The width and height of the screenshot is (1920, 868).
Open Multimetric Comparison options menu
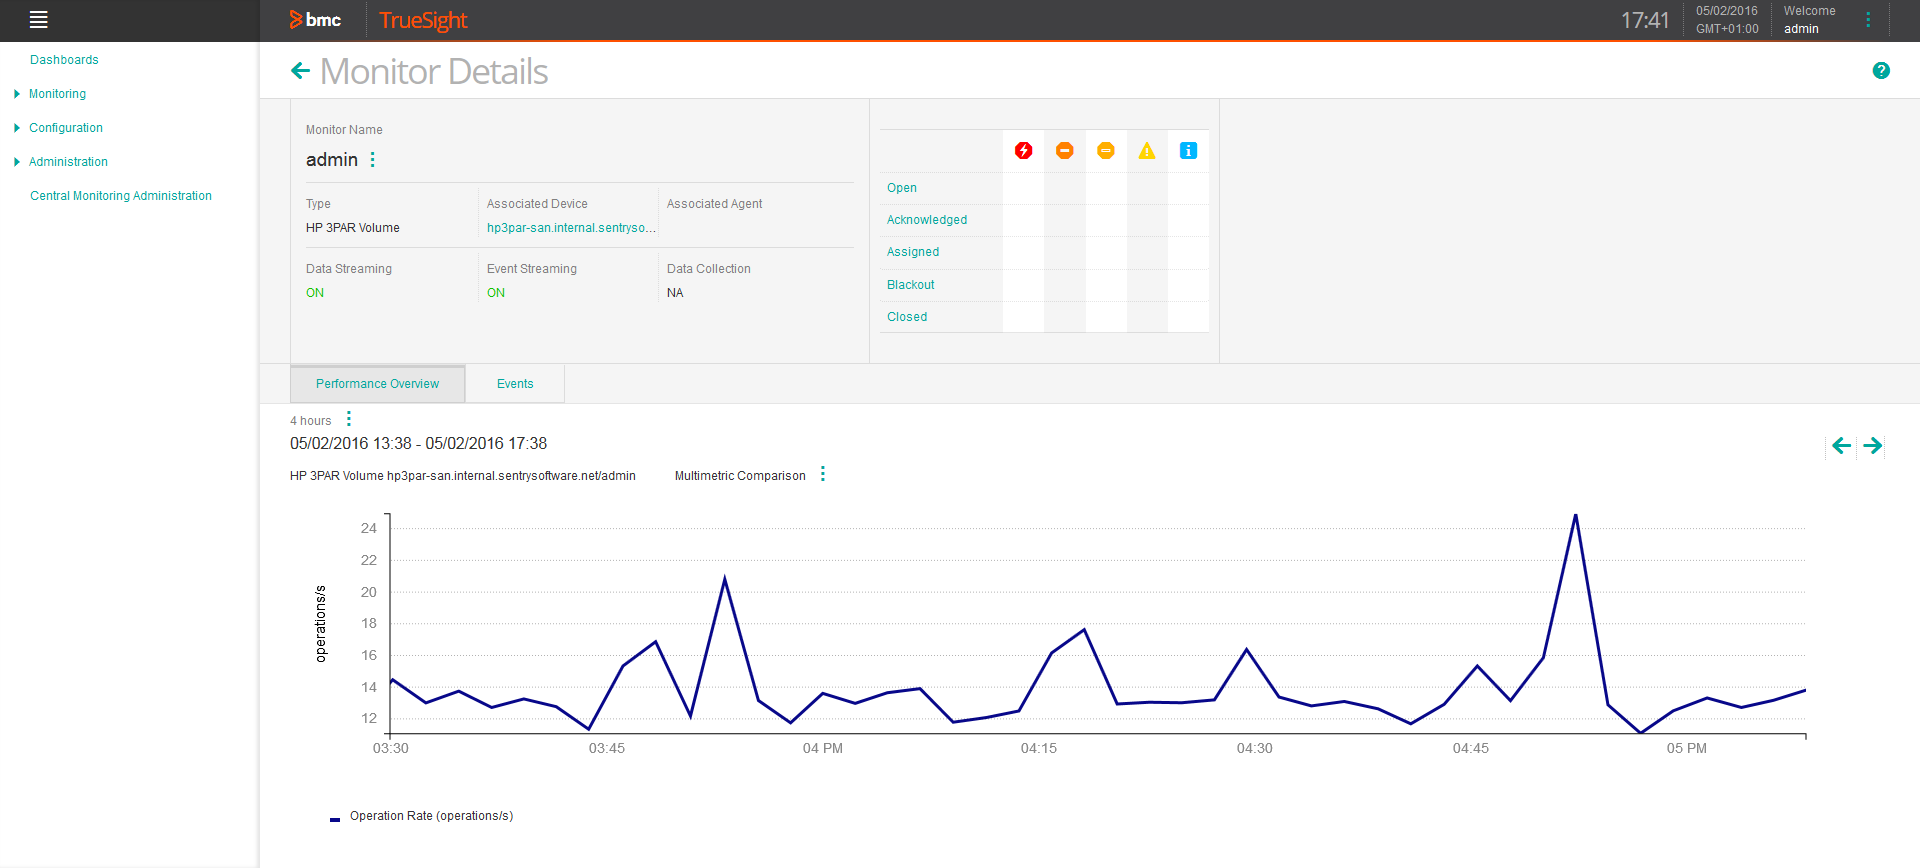click(x=823, y=474)
